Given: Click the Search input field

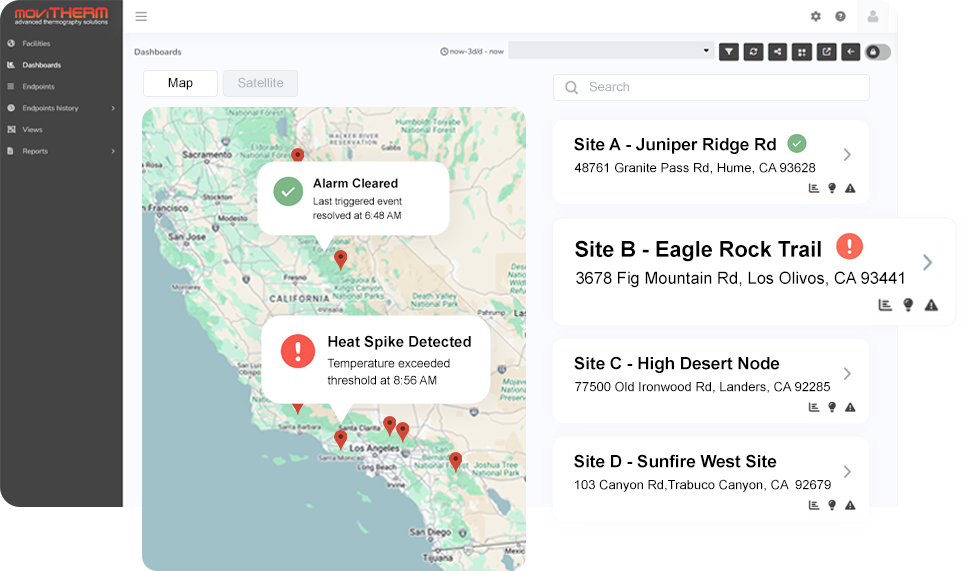Looking at the screenshot, I should [x=711, y=87].
